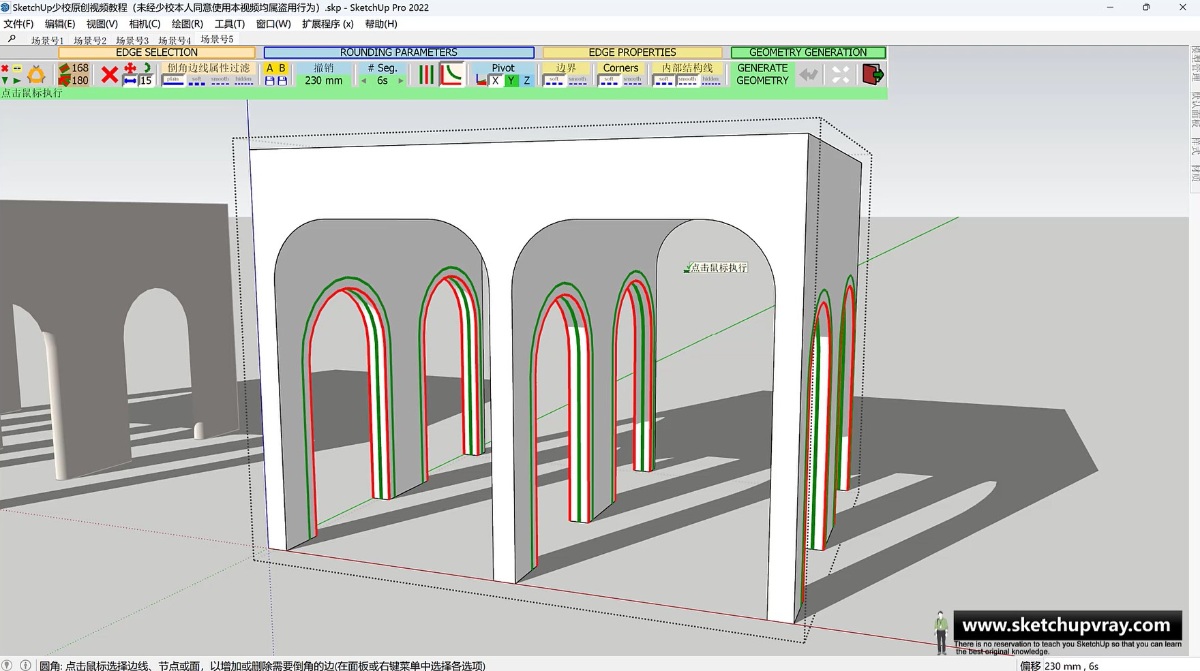
Task: Switch to scene tab 场景号5
Action: click(x=217, y=39)
